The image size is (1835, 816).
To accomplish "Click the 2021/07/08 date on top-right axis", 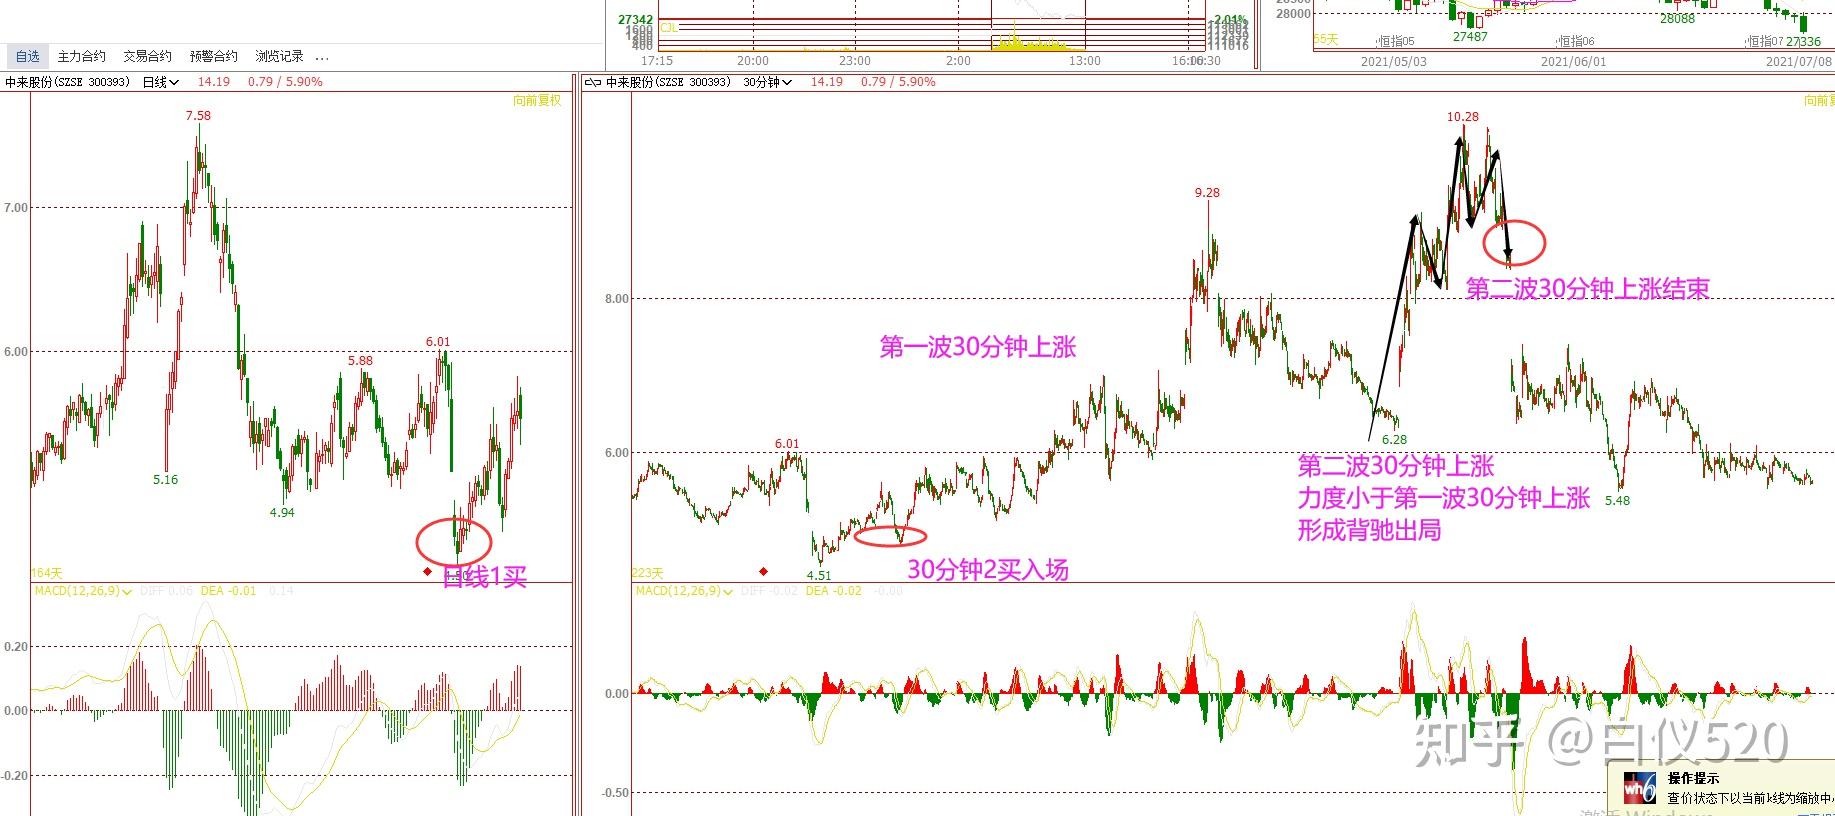I will click(1798, 62).
